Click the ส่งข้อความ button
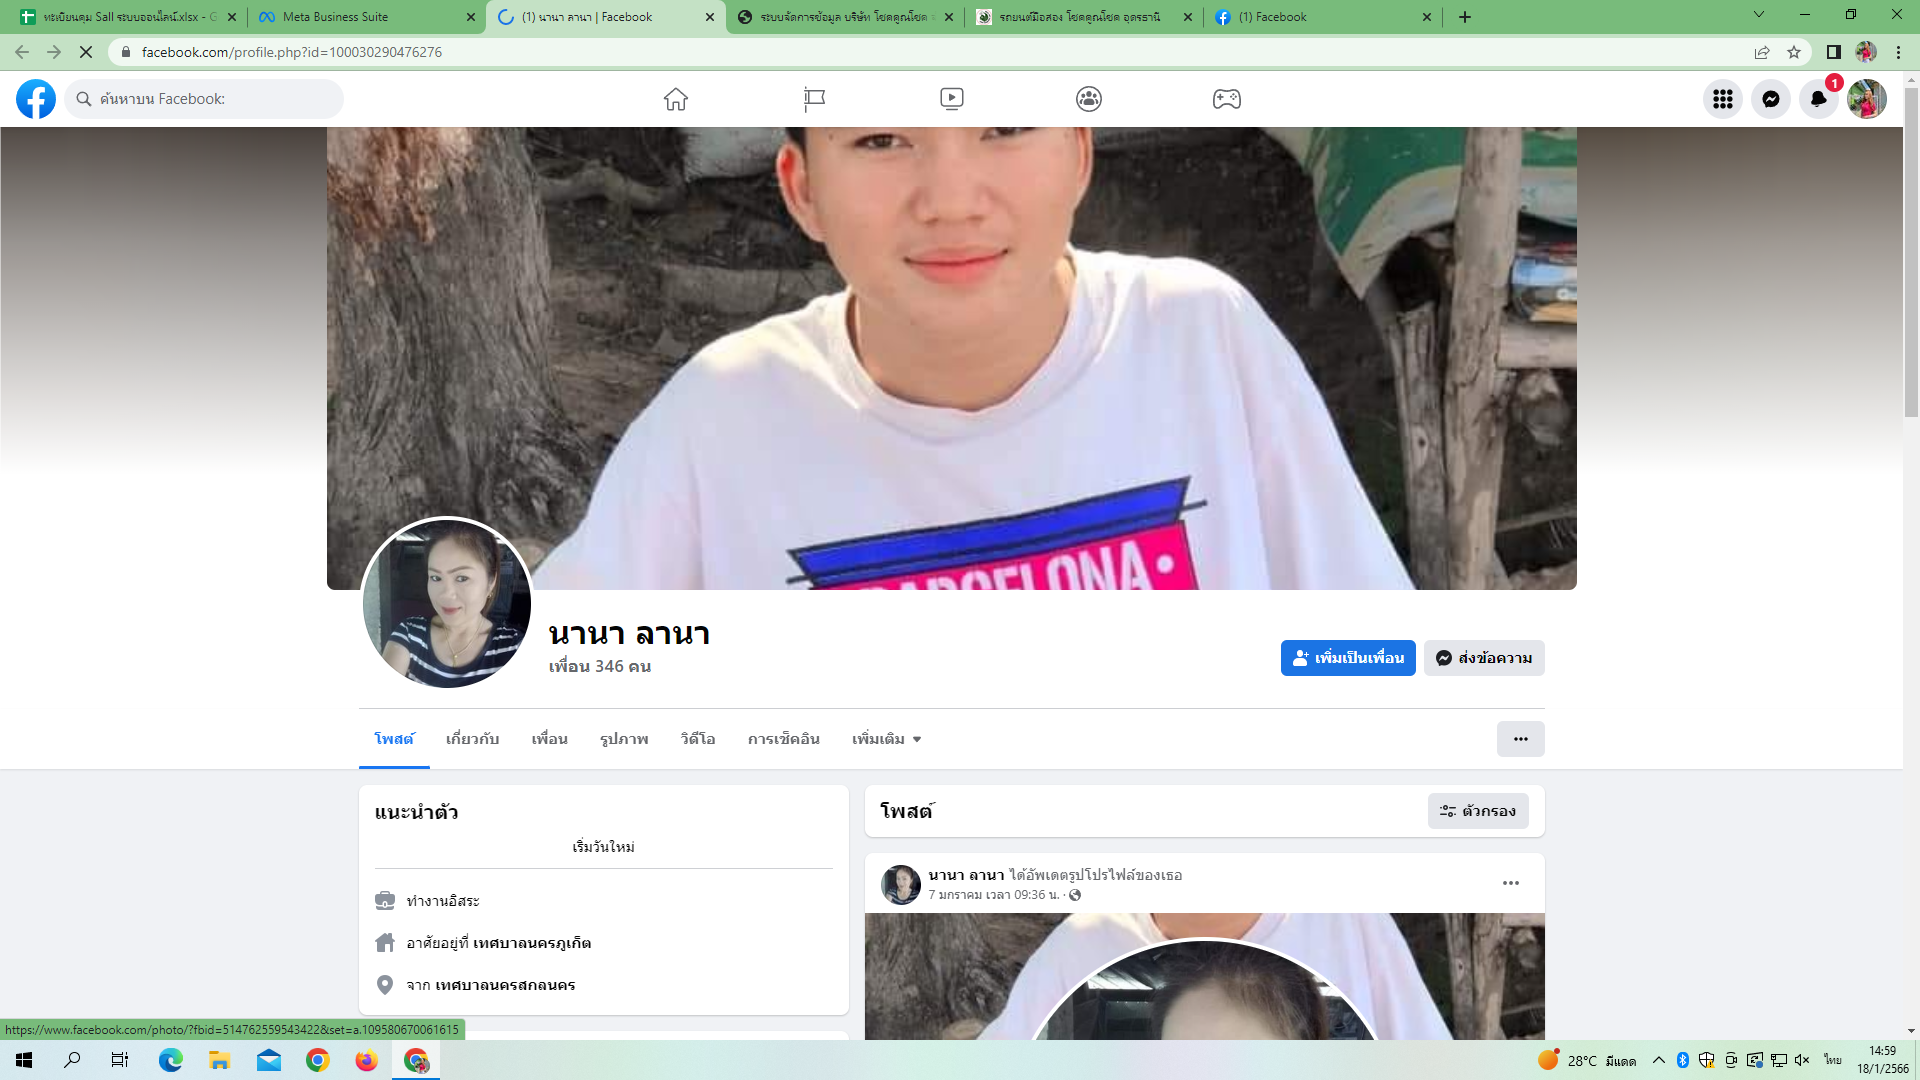The height and width of the screenshot is (1080, 1920). 1483,658
